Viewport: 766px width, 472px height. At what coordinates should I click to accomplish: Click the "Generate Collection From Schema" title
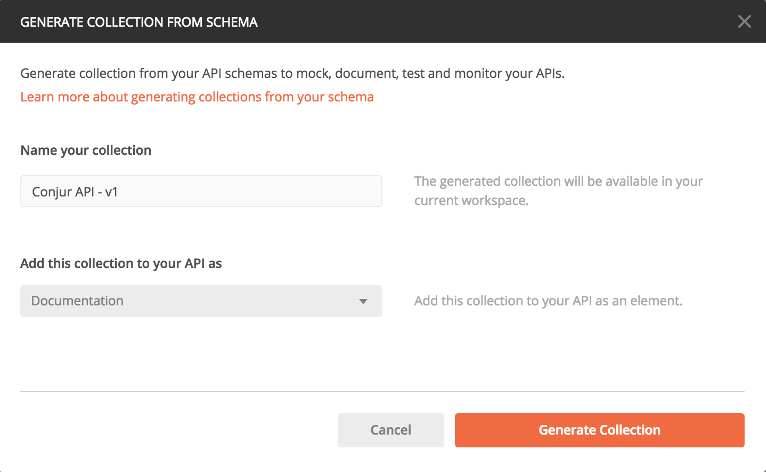click(x=139, y=21)
